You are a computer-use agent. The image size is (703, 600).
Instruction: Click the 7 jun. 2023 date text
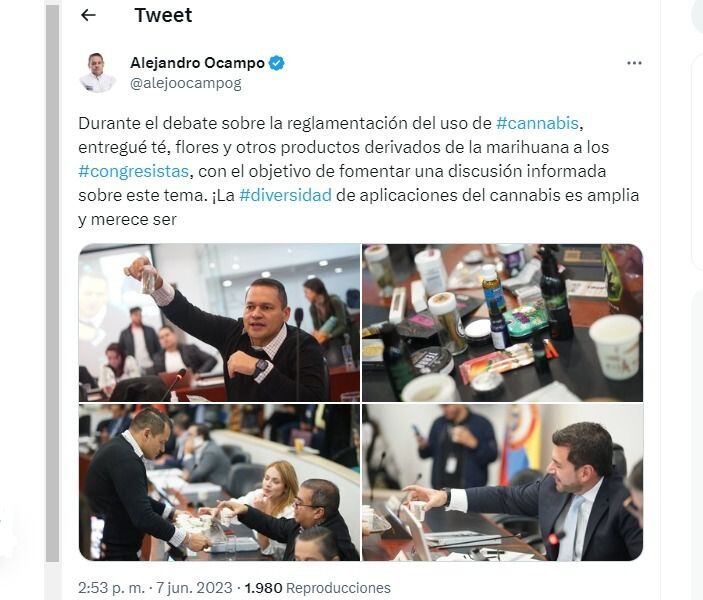tap(194, 588)
